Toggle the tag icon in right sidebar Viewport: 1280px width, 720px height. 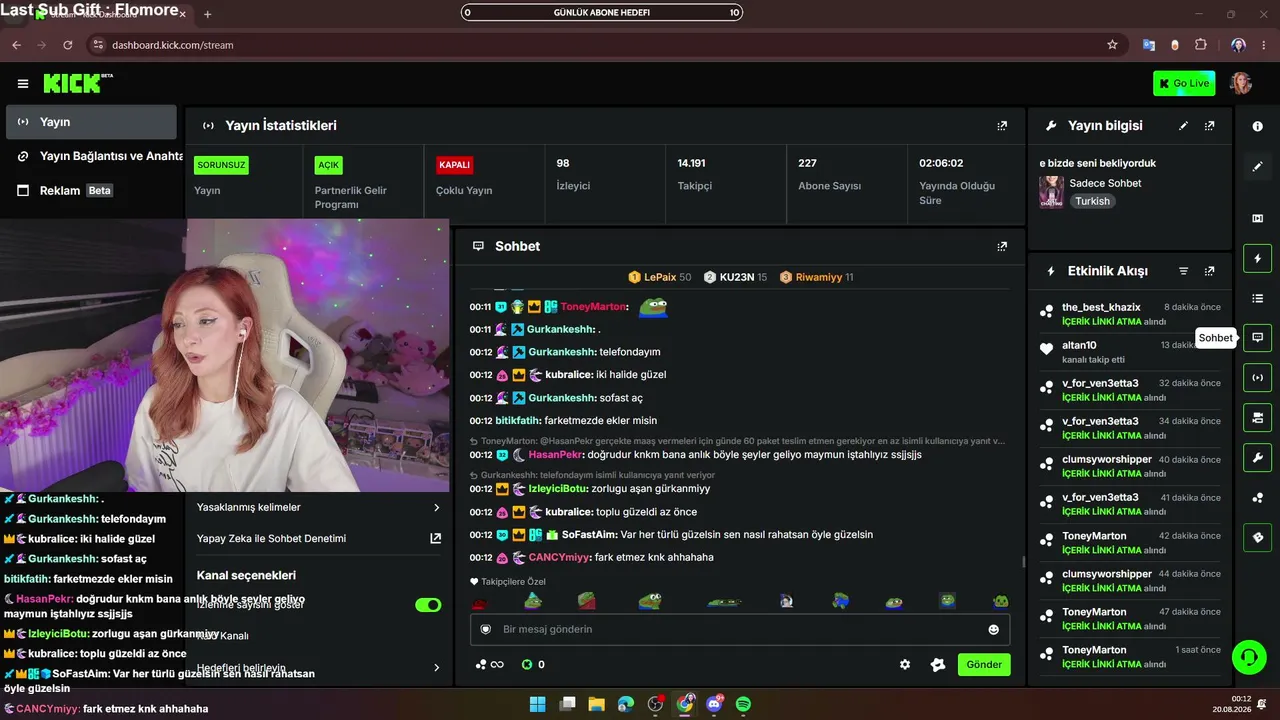pyautogui.click(x=1258, y=538)
